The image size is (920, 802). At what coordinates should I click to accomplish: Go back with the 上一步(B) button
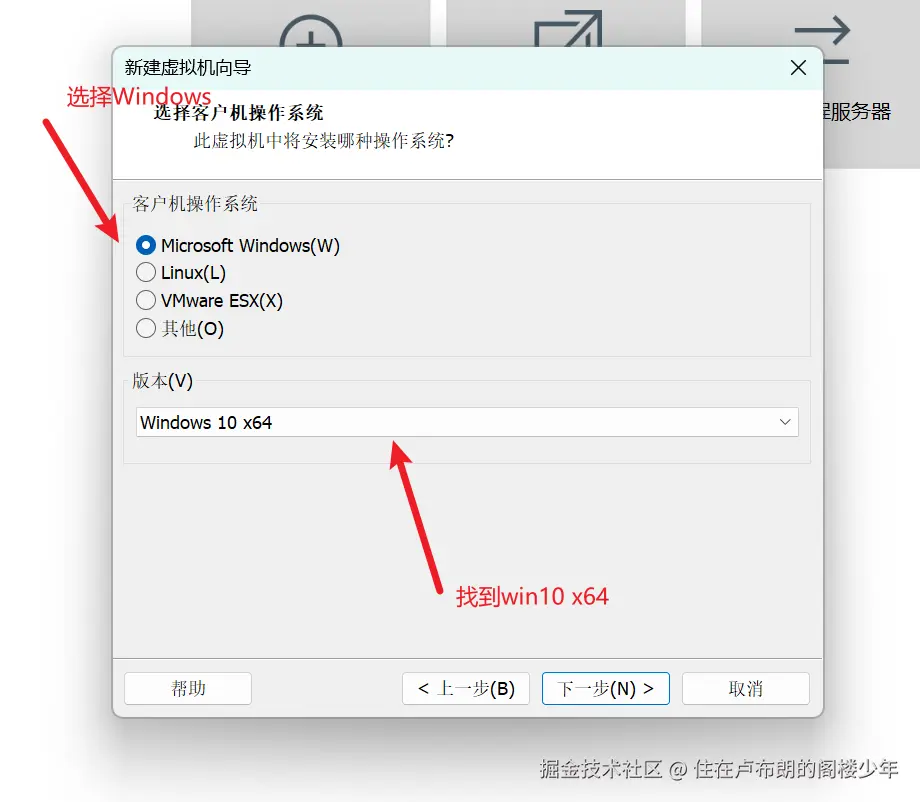466,688
